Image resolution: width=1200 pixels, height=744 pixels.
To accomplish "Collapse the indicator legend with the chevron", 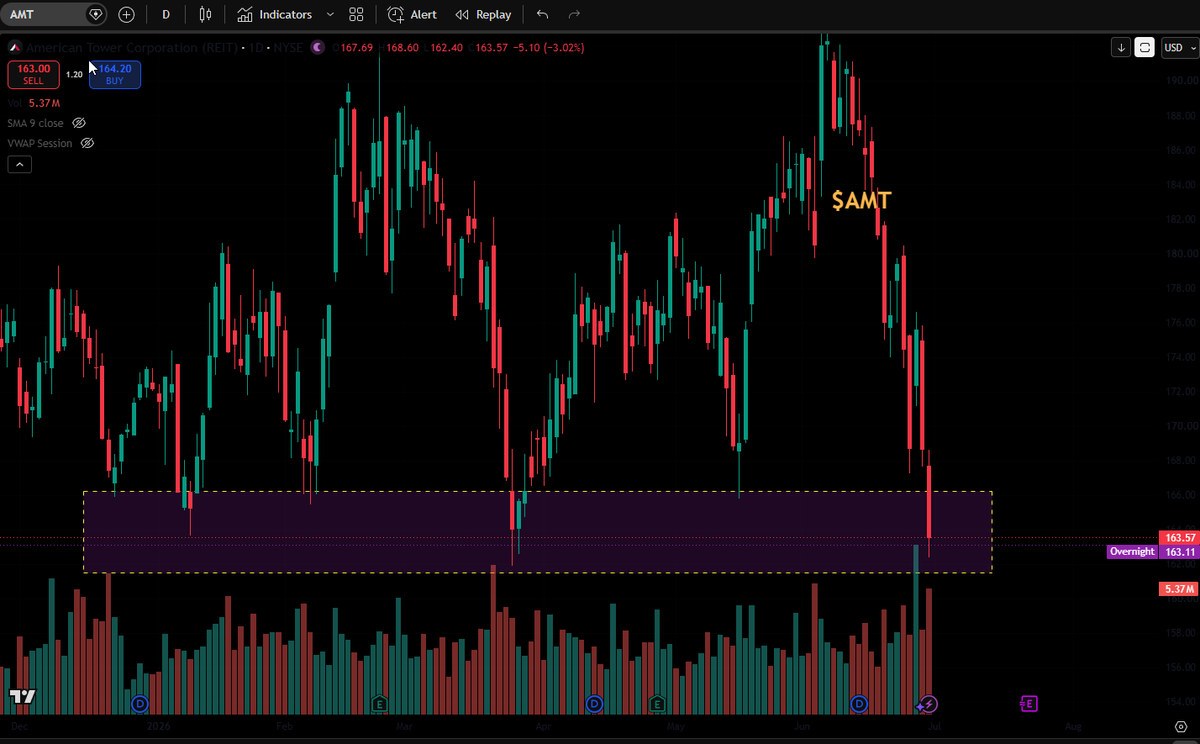I will click(19, 164).
